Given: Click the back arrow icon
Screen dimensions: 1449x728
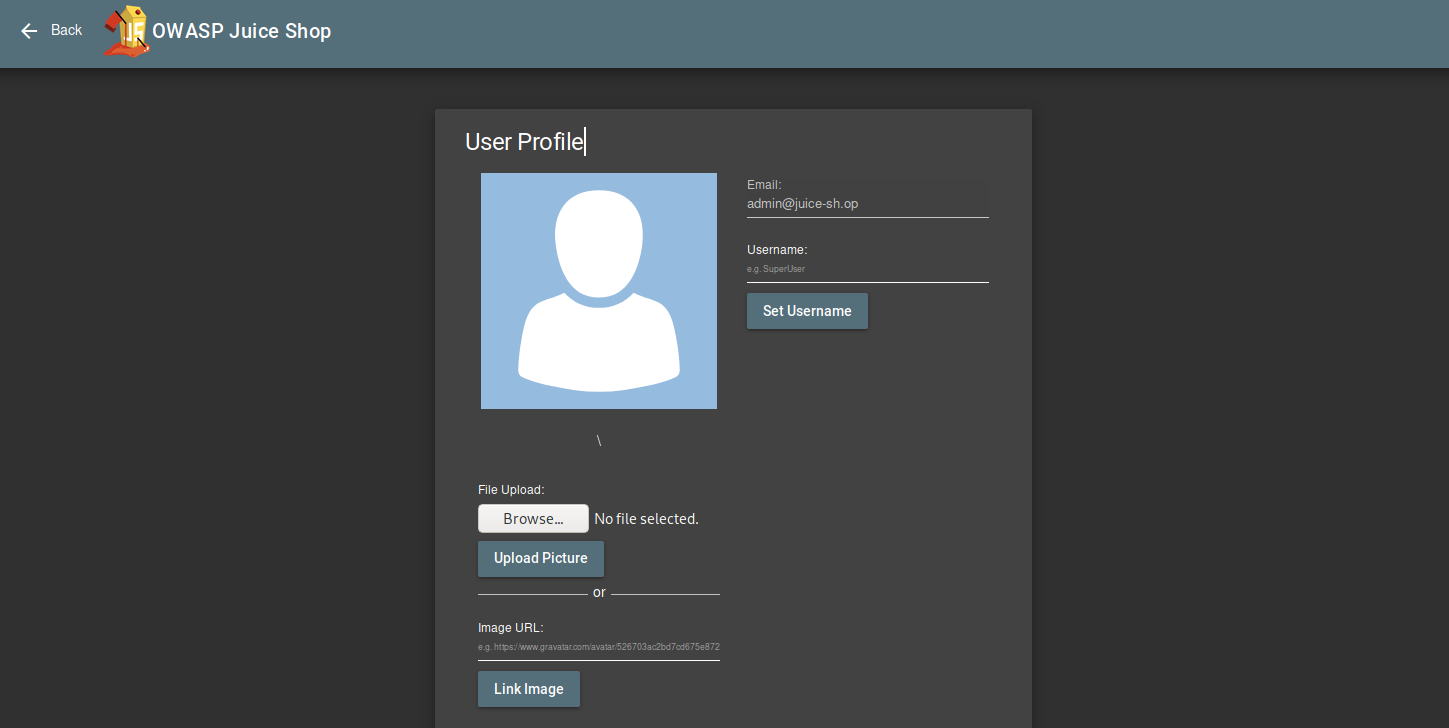Looking at the screenshot, I should coord(29,31).
